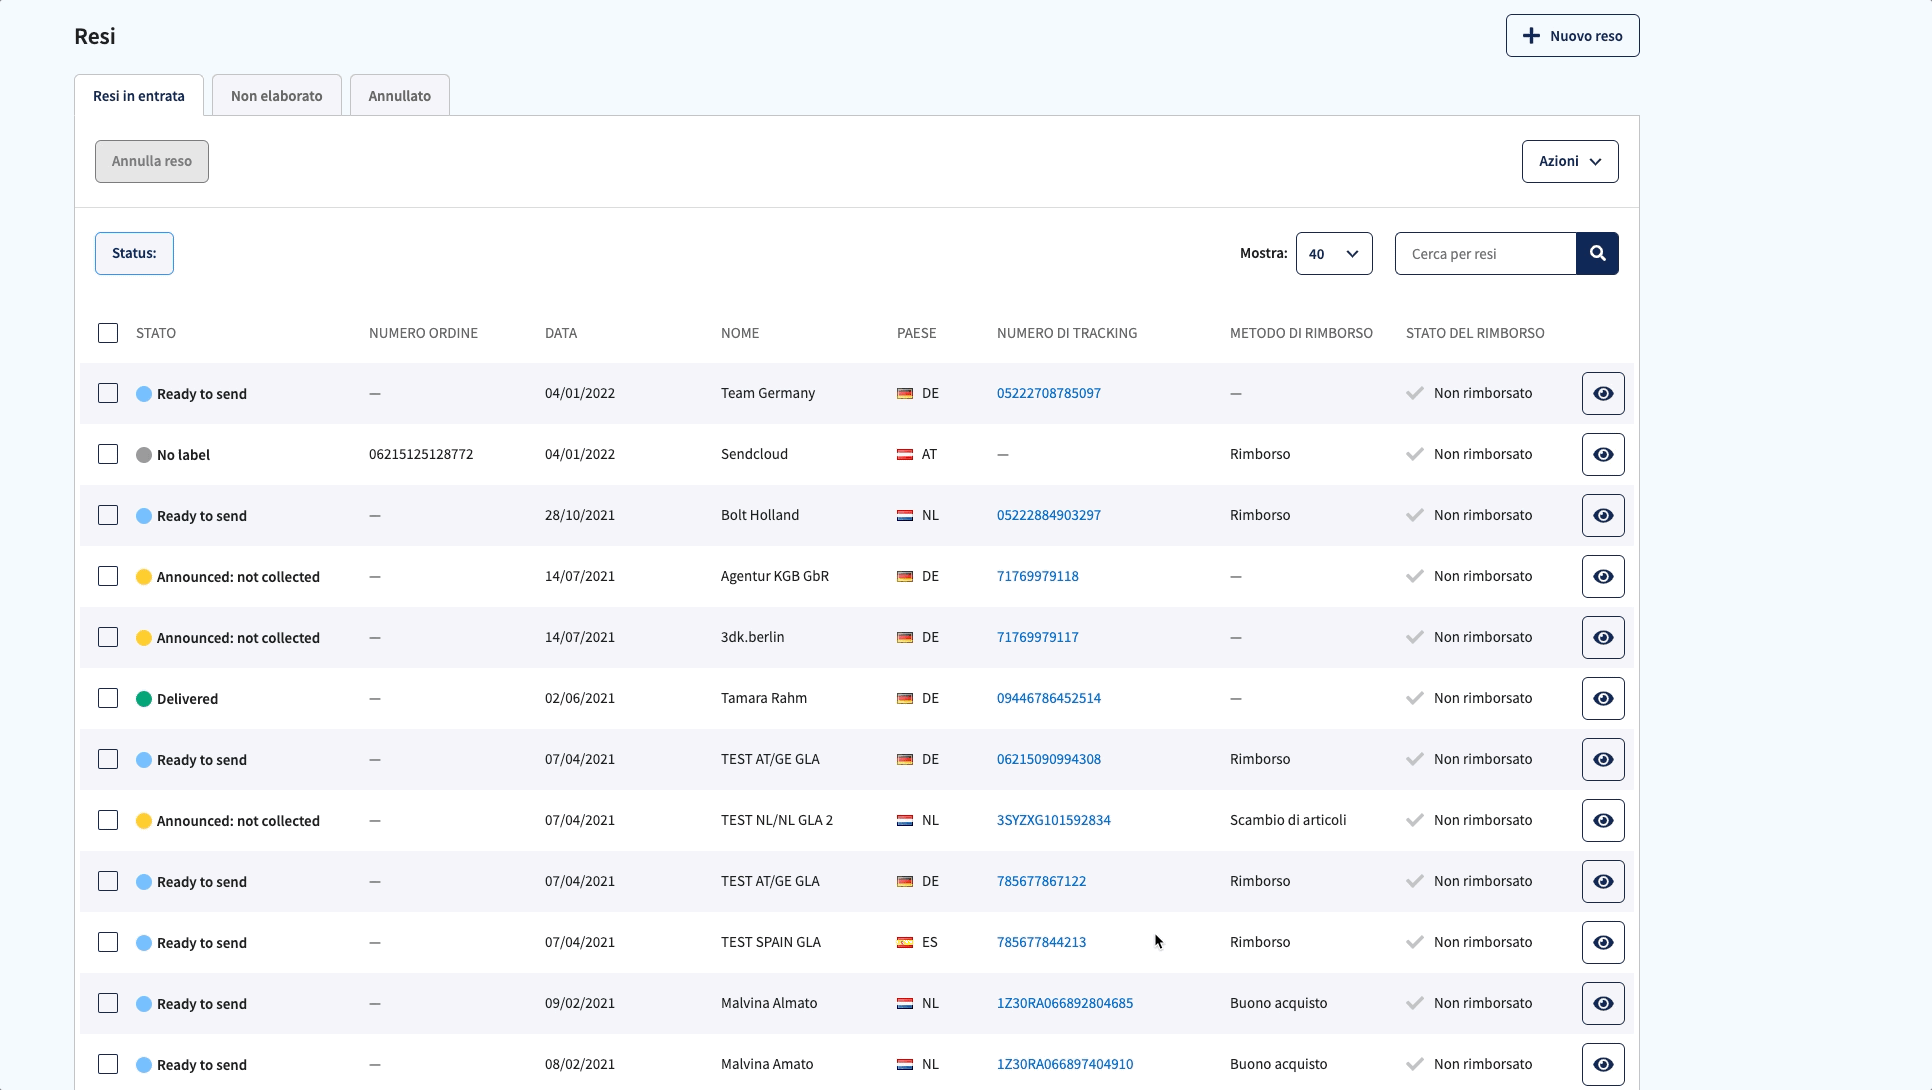1932x1090 pixels.
Task: Select the Team Germany row checkbox
Action: click(108, 393)
